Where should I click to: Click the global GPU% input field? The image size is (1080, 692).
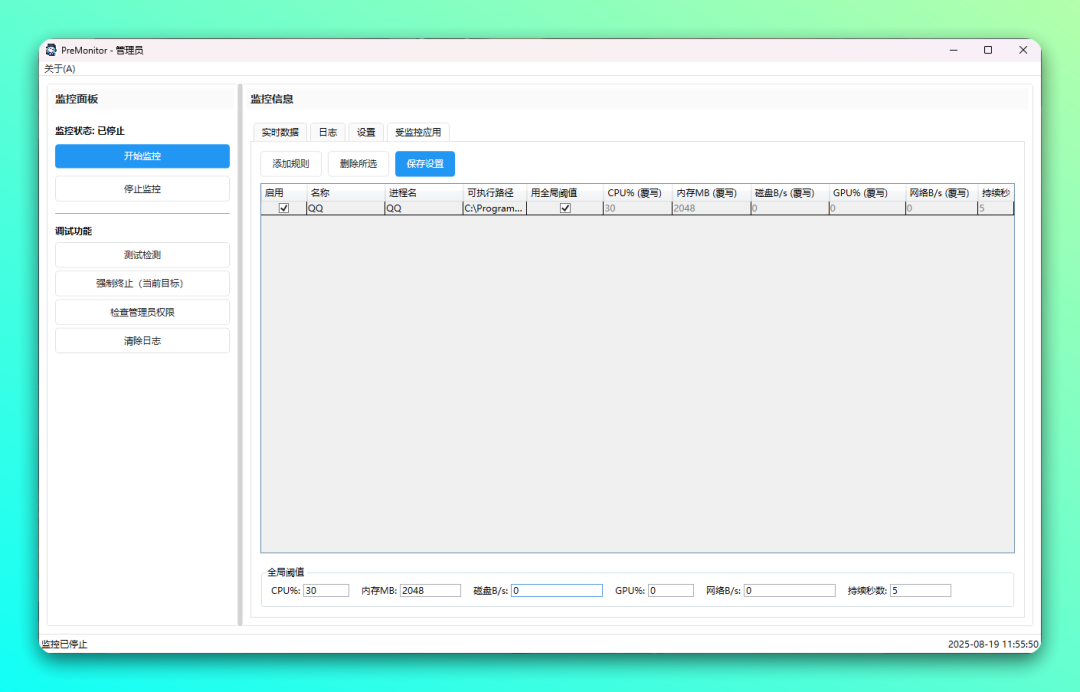click(671, 591)
